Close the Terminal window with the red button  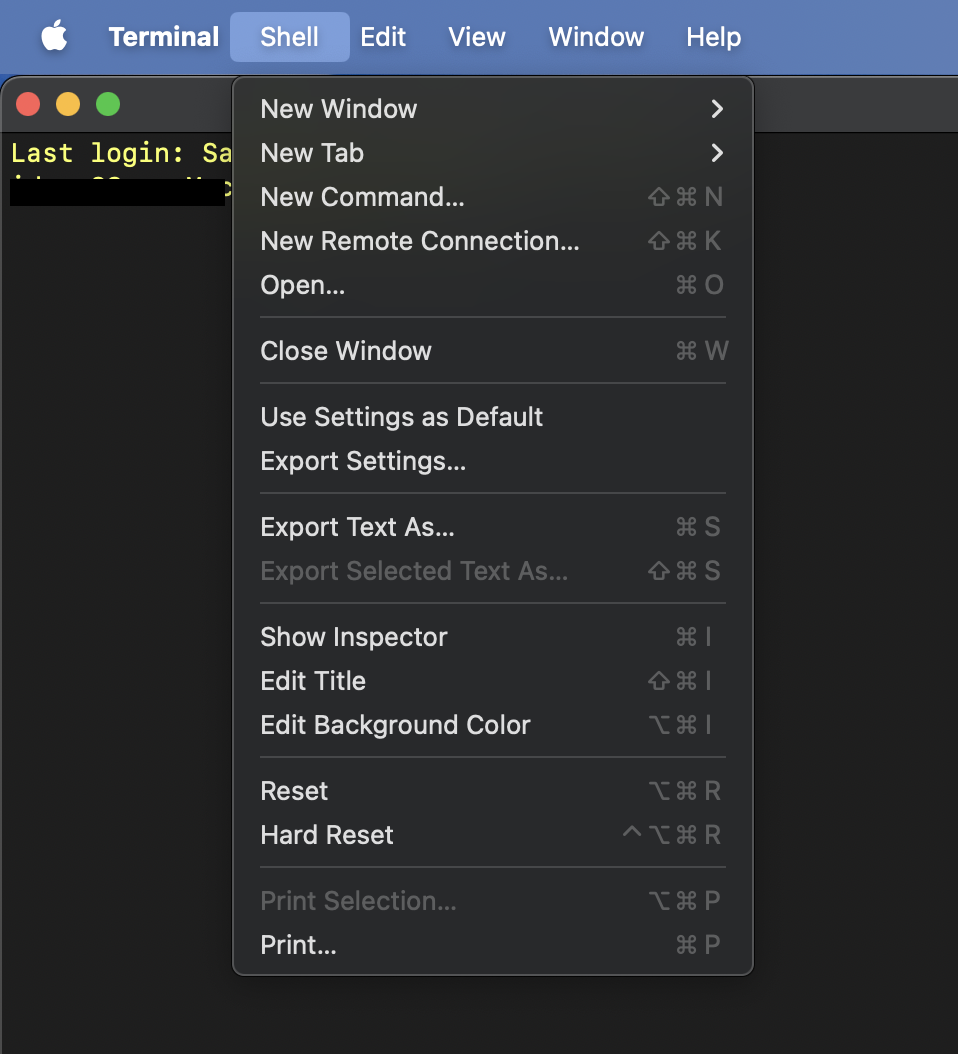(28, 104)
